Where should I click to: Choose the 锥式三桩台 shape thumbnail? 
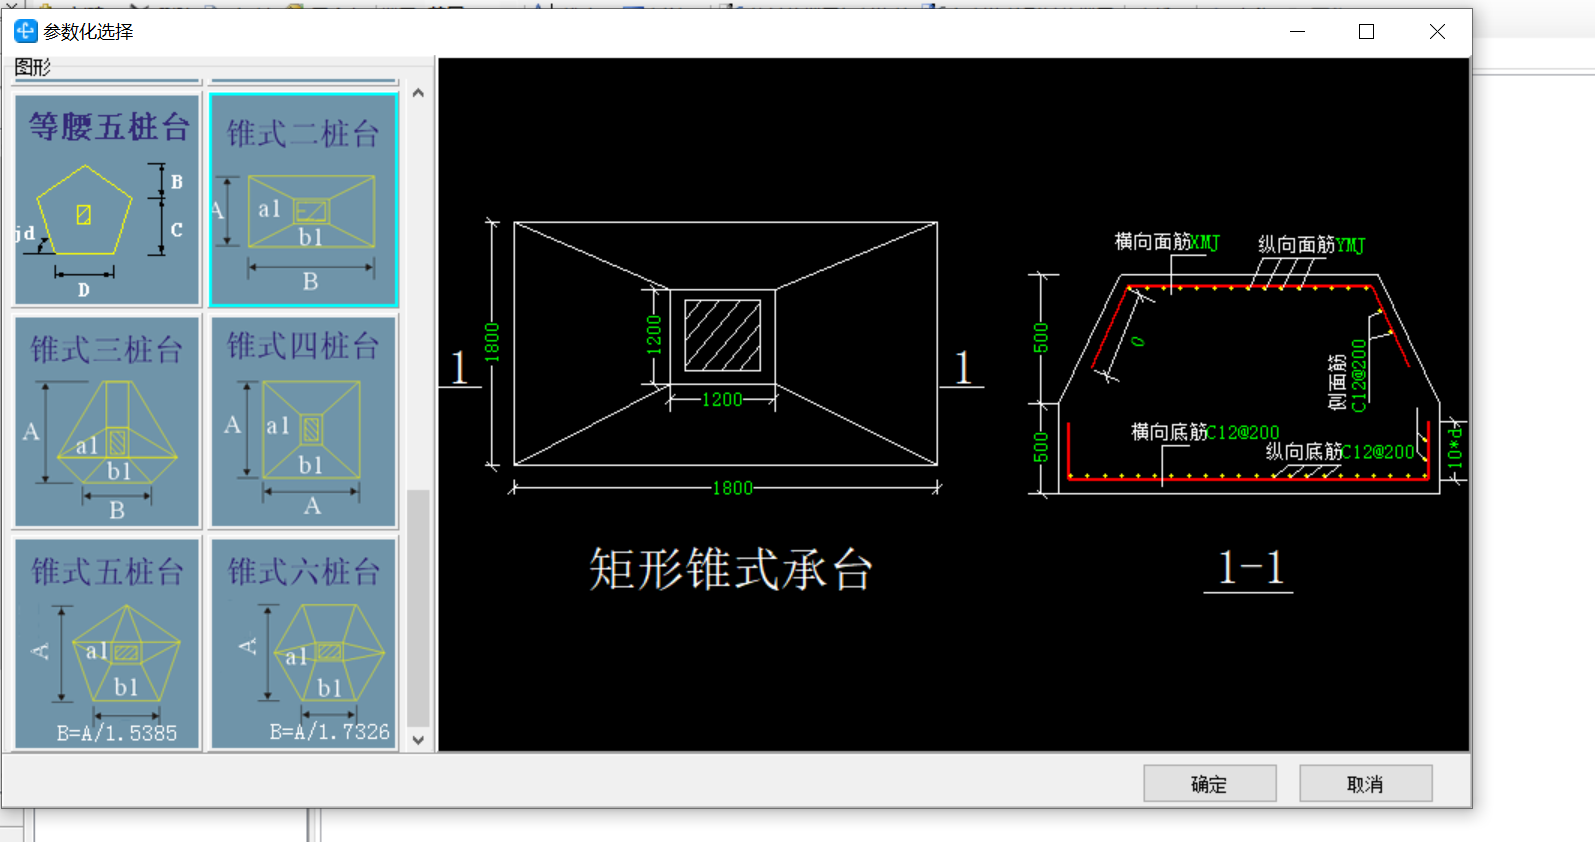tap(107, 421)
